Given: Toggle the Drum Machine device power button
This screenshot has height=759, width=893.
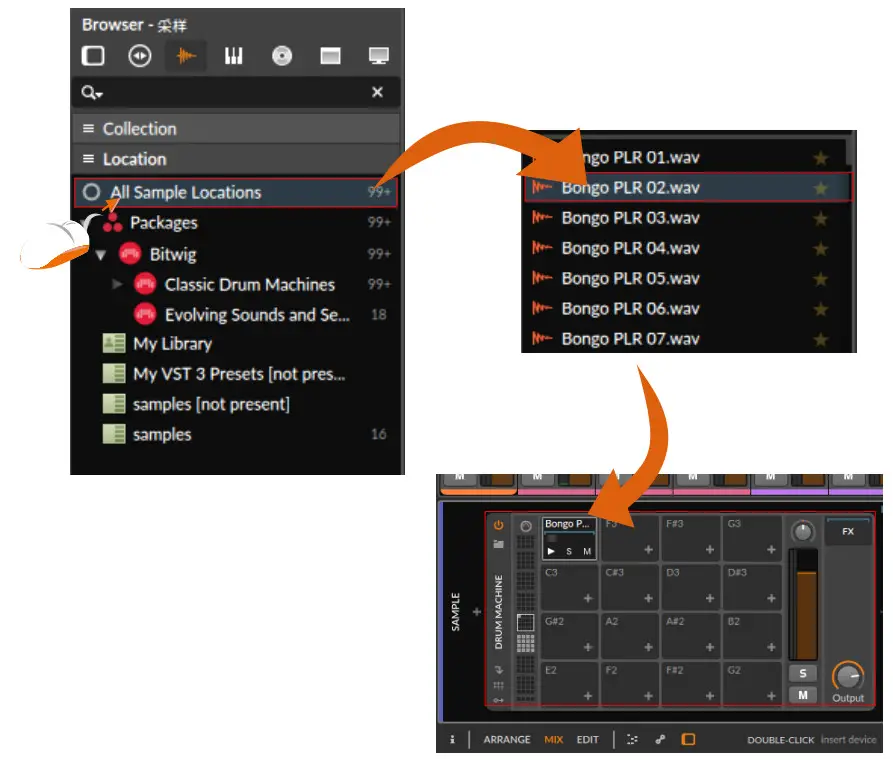Looking at the screenshot, I should tap(498, 524).
